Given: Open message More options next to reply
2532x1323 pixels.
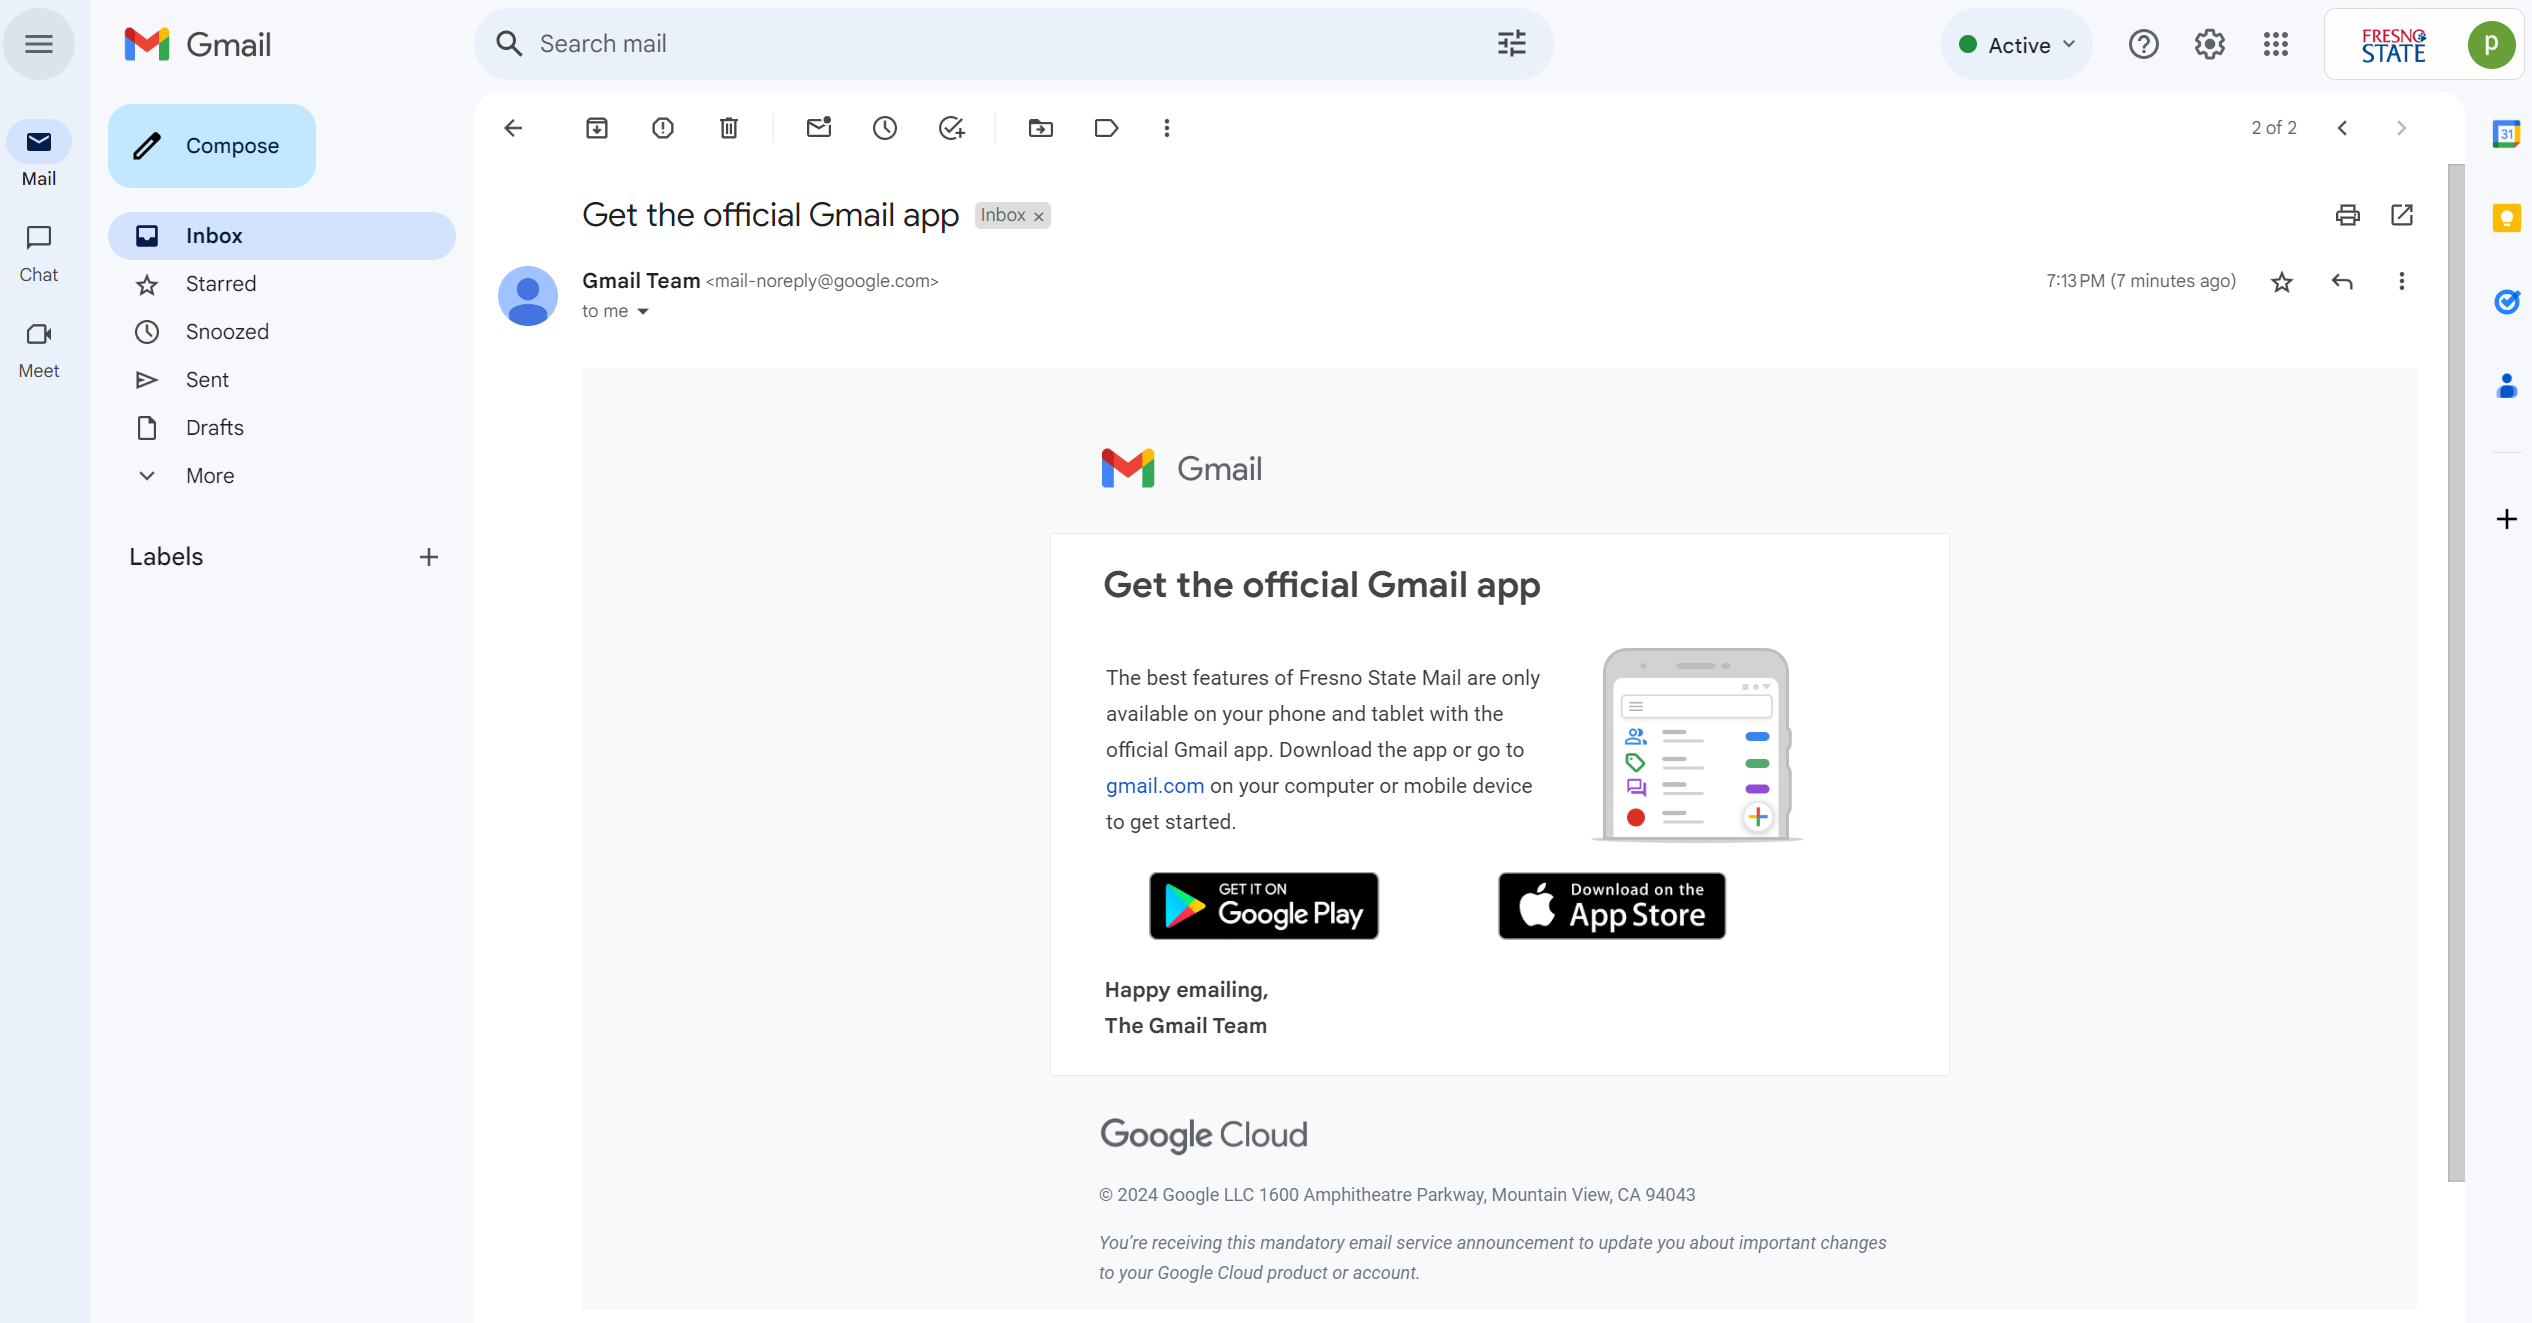Looking at the screenshot, I should point(2402,282).
